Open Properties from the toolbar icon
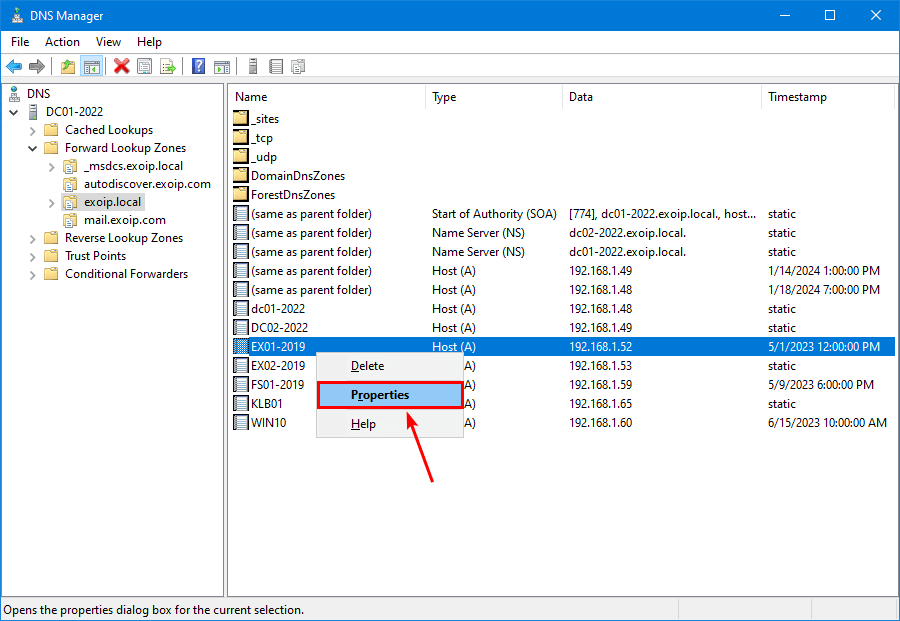The width and height of the screenshot is (900, 621). pos(145,67)
